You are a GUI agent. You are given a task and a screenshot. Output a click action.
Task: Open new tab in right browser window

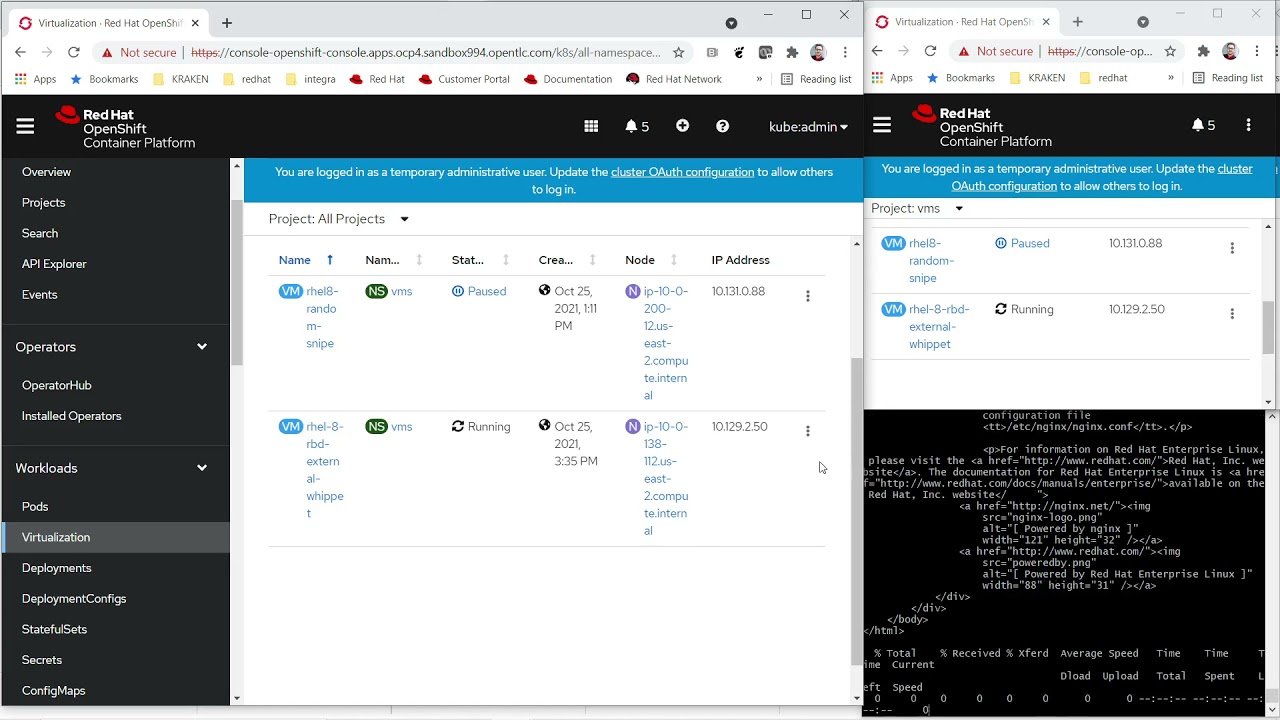coord(1077,21)
